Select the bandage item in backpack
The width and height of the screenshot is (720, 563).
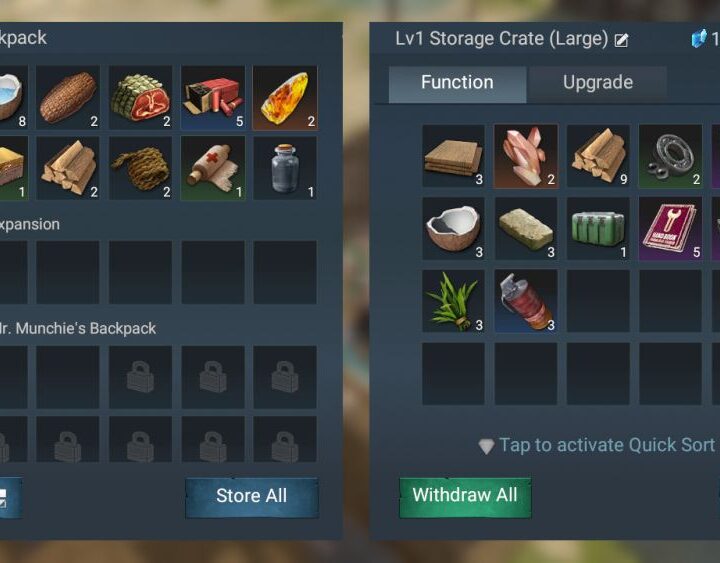pyautogui.click(x=213, y=168)
